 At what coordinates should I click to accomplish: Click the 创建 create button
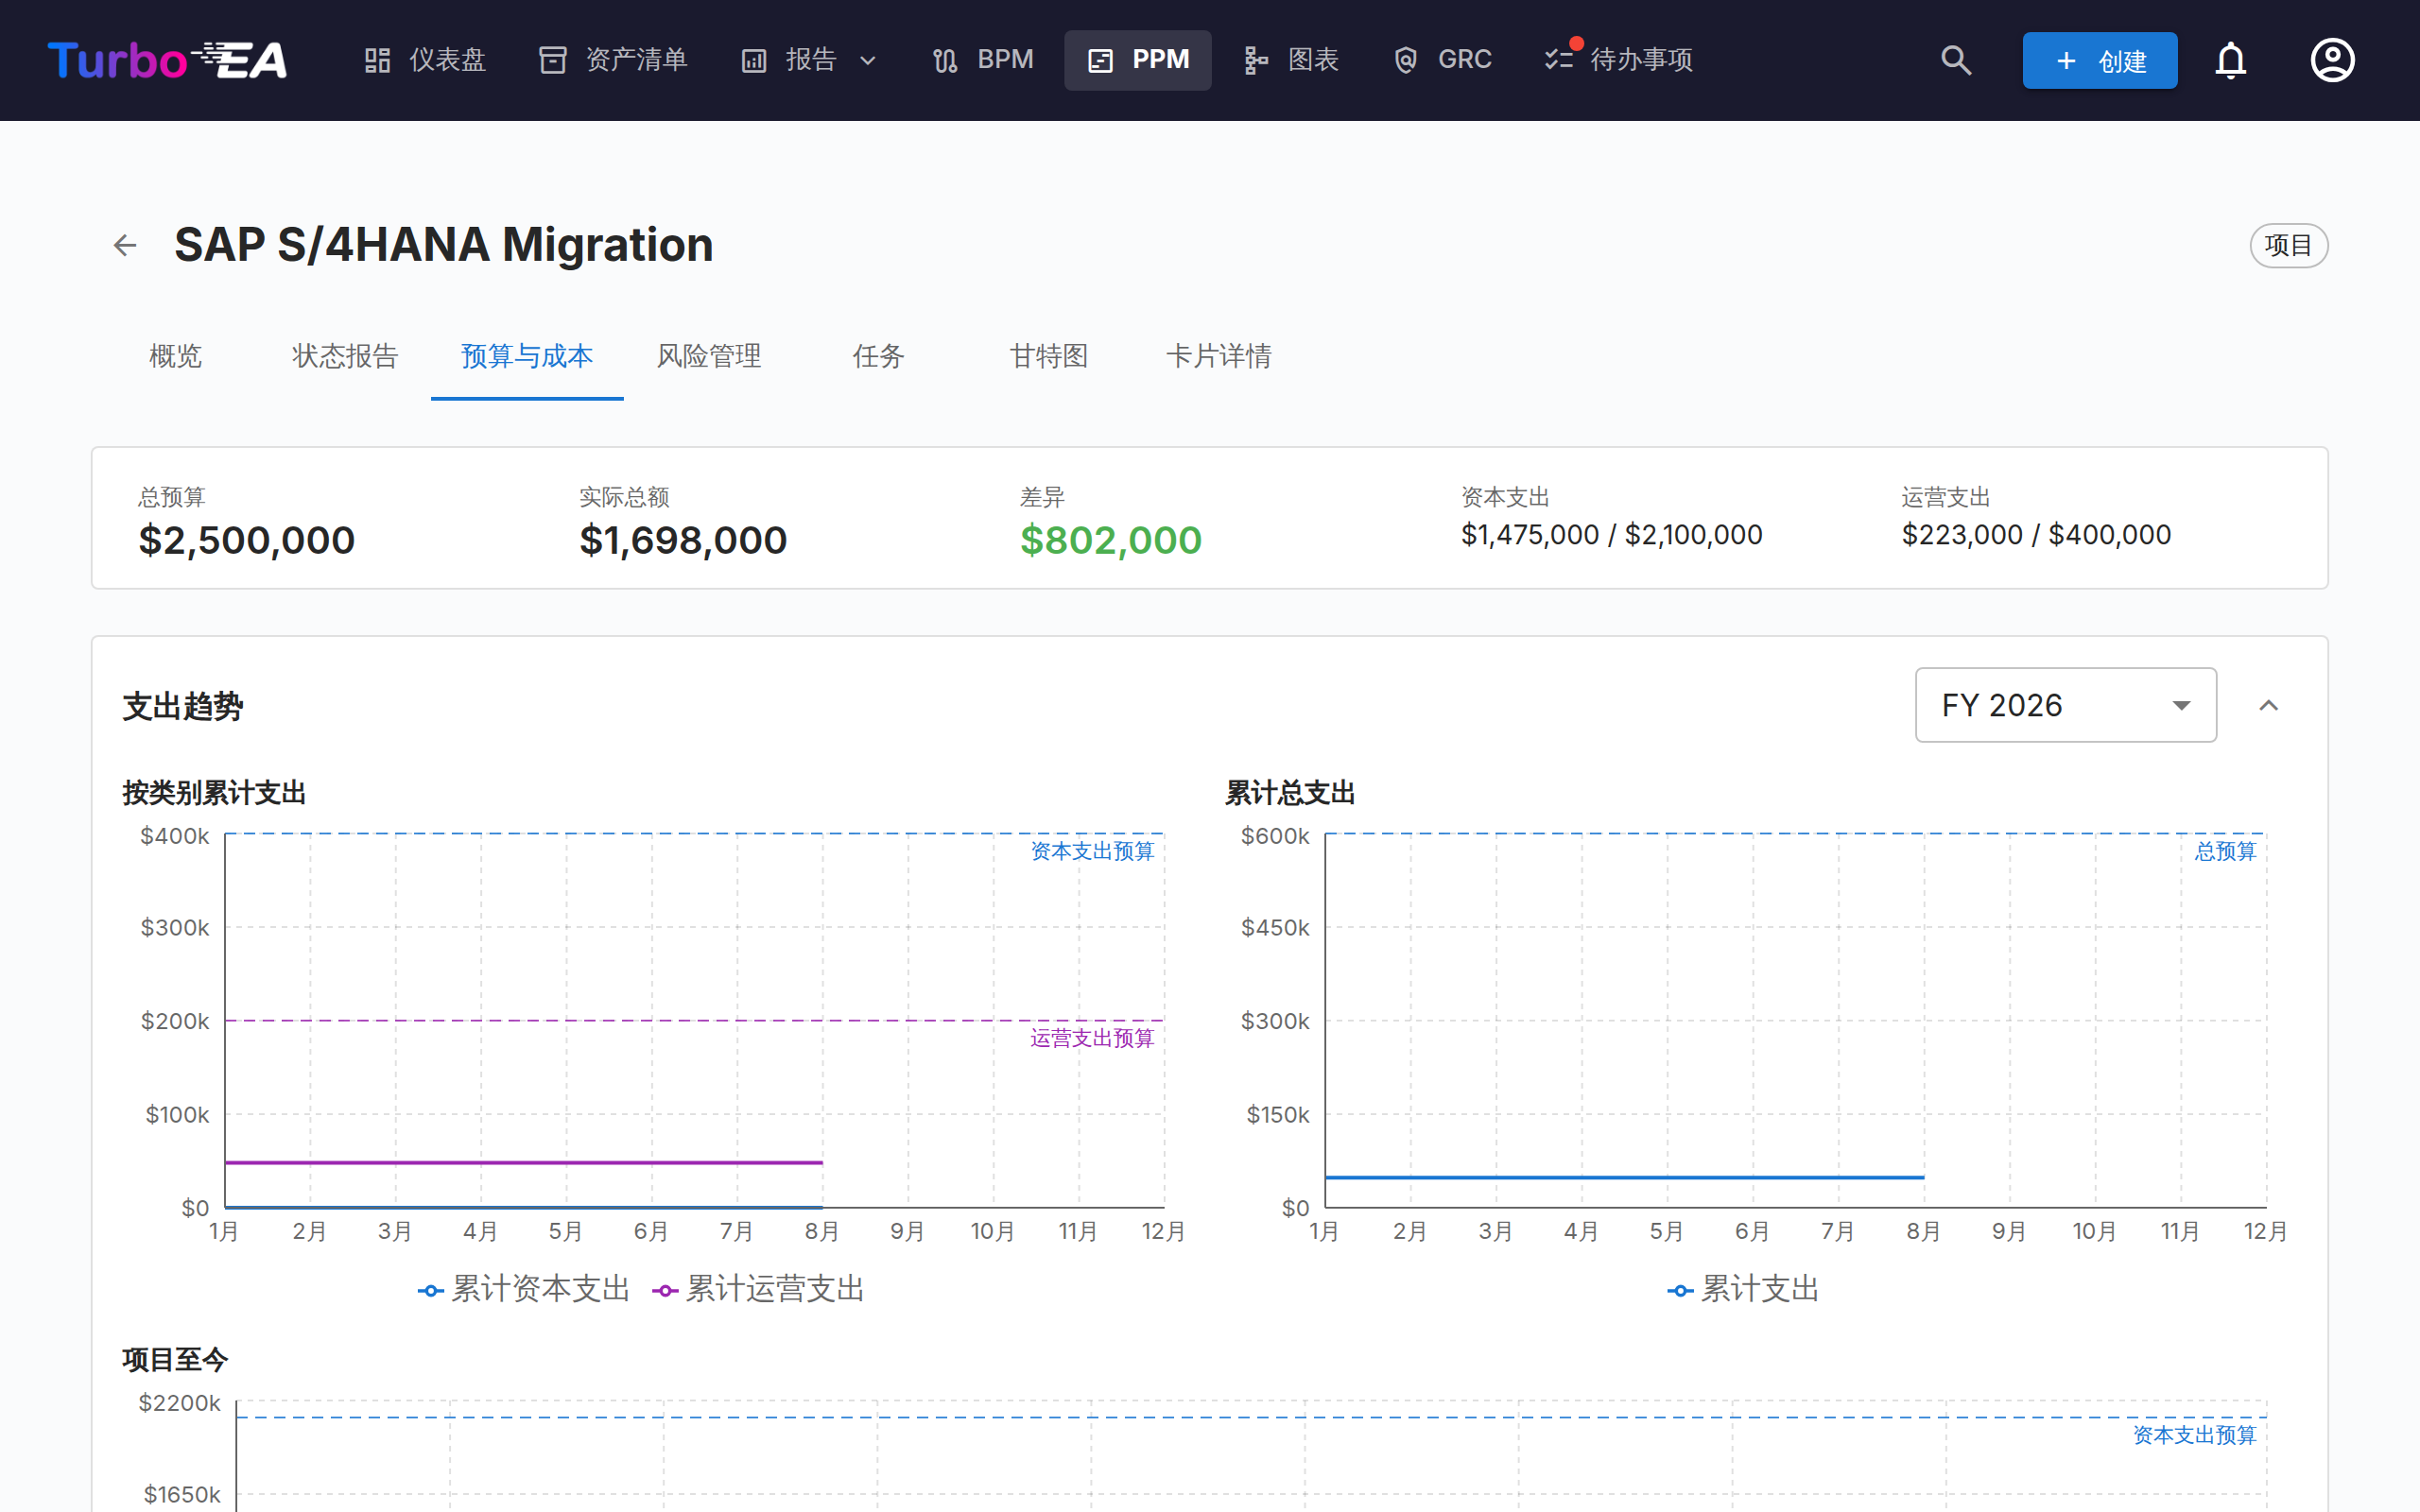[2100, 60]
